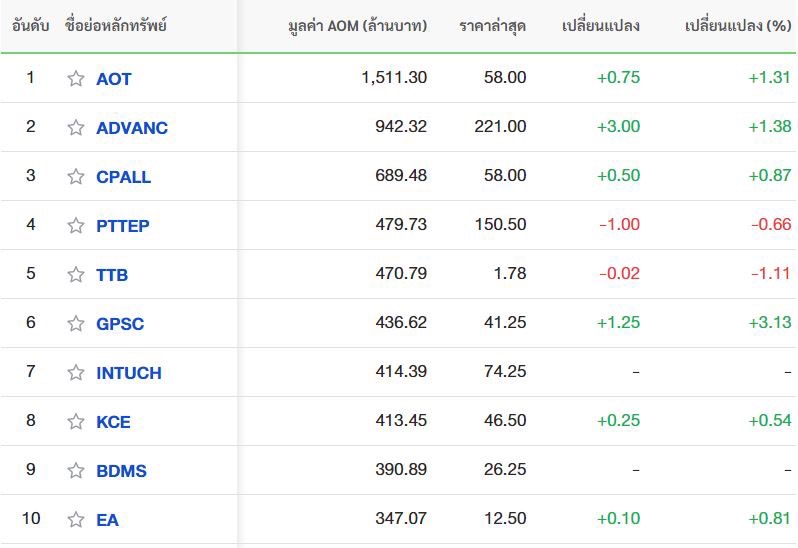Click the star icon beside TTB
The width and height of the screenshot is (798, 548).
76,274
